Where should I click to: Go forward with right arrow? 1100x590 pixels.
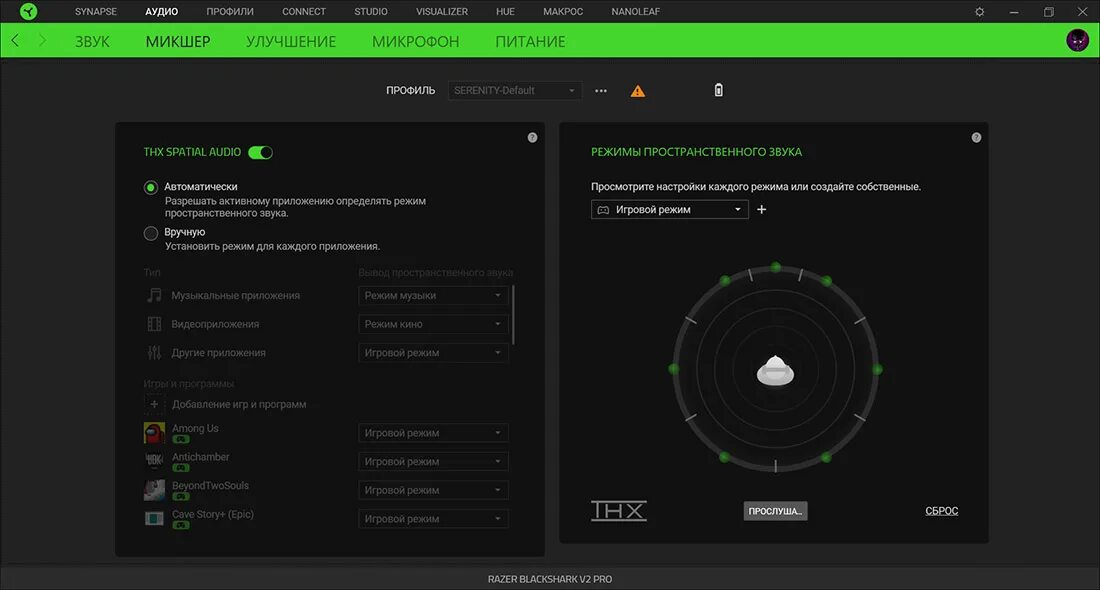(x=42, y=41)
